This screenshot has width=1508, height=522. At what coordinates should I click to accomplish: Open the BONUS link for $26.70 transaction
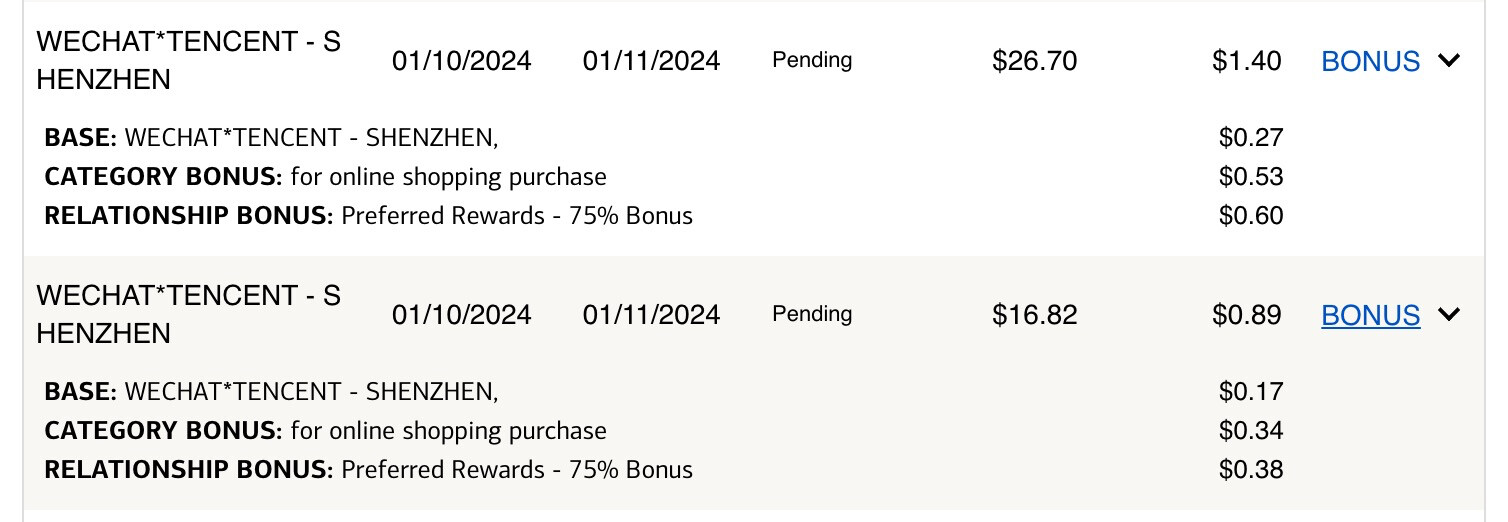point(1370,61)
